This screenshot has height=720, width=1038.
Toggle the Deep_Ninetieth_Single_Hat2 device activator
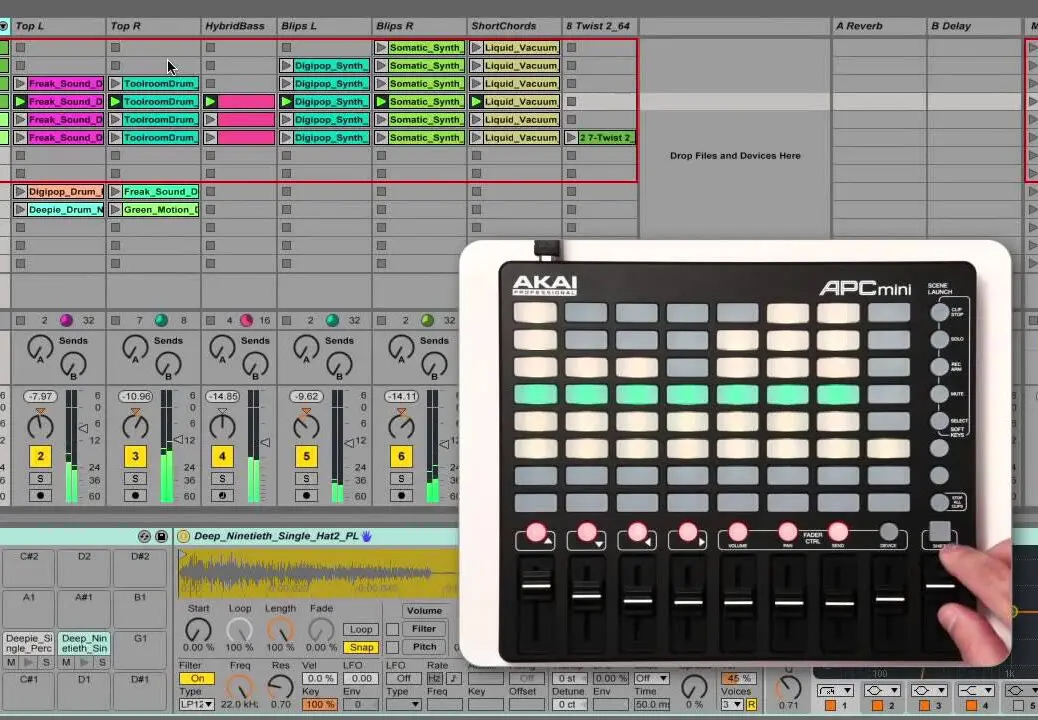(x=184, y=536)
